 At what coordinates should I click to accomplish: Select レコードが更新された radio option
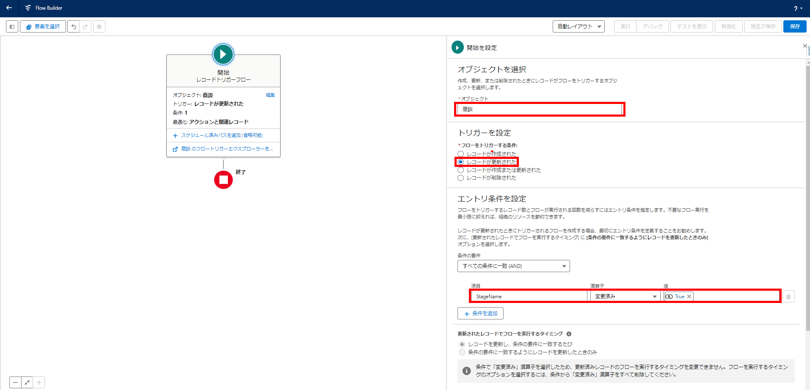(x=461, y=162)
